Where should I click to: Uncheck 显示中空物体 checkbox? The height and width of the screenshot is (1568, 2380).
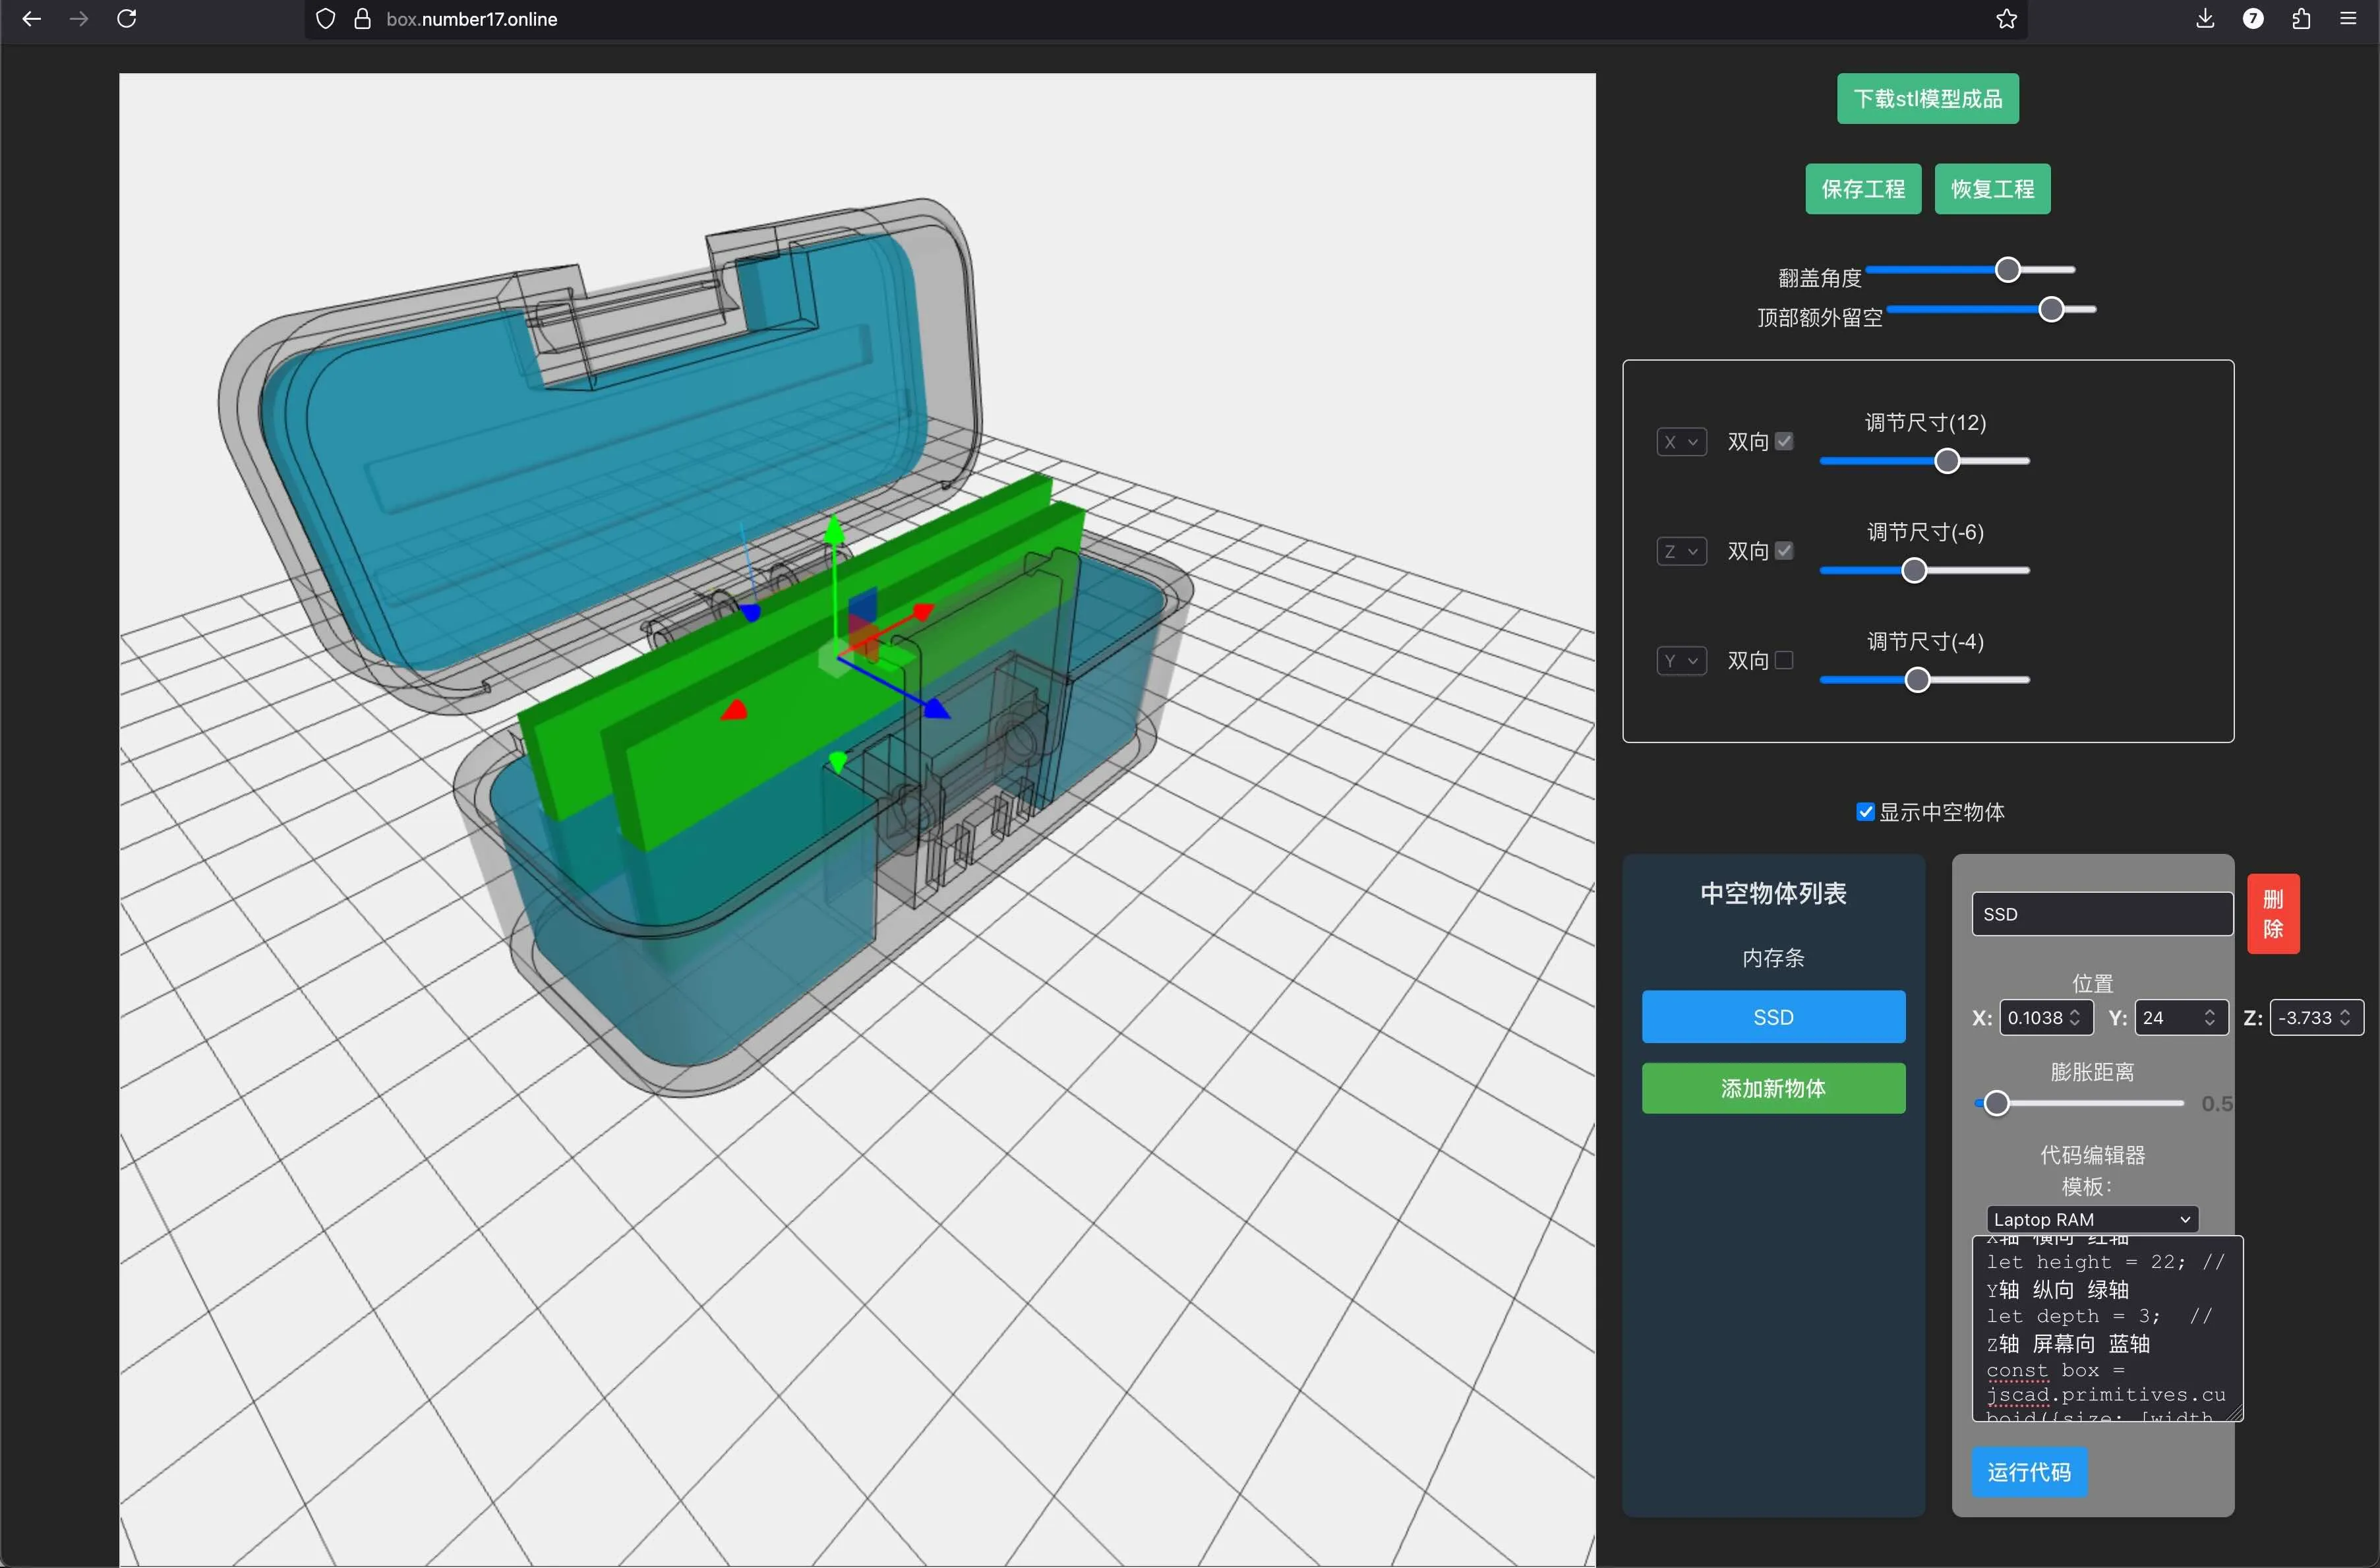[x=1865, y=812]
